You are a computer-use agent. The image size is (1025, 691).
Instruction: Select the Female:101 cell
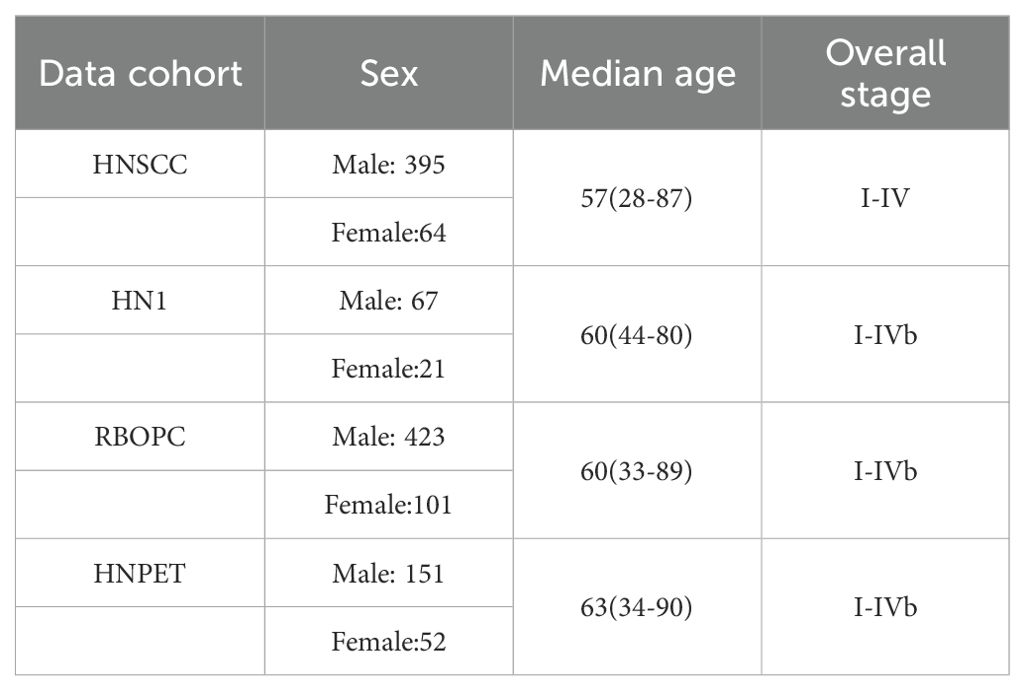pyautogui.click(x=388, y=505)
